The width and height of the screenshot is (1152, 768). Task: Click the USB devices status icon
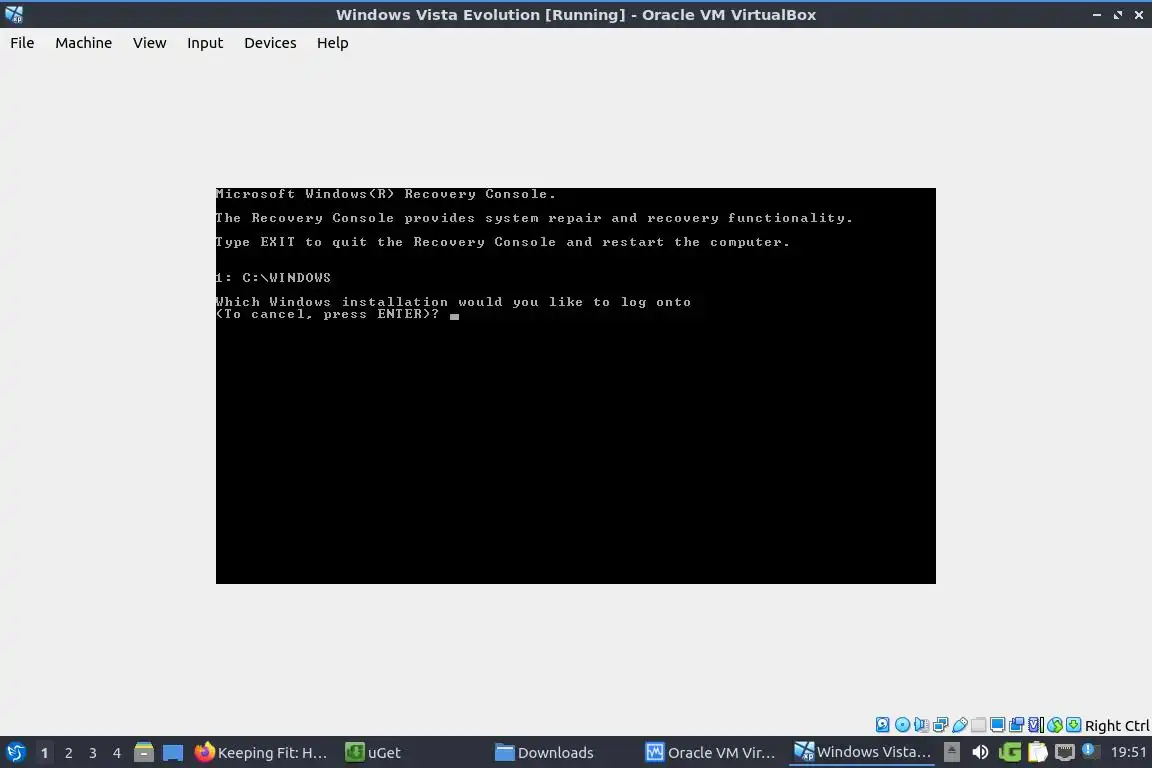960,725
